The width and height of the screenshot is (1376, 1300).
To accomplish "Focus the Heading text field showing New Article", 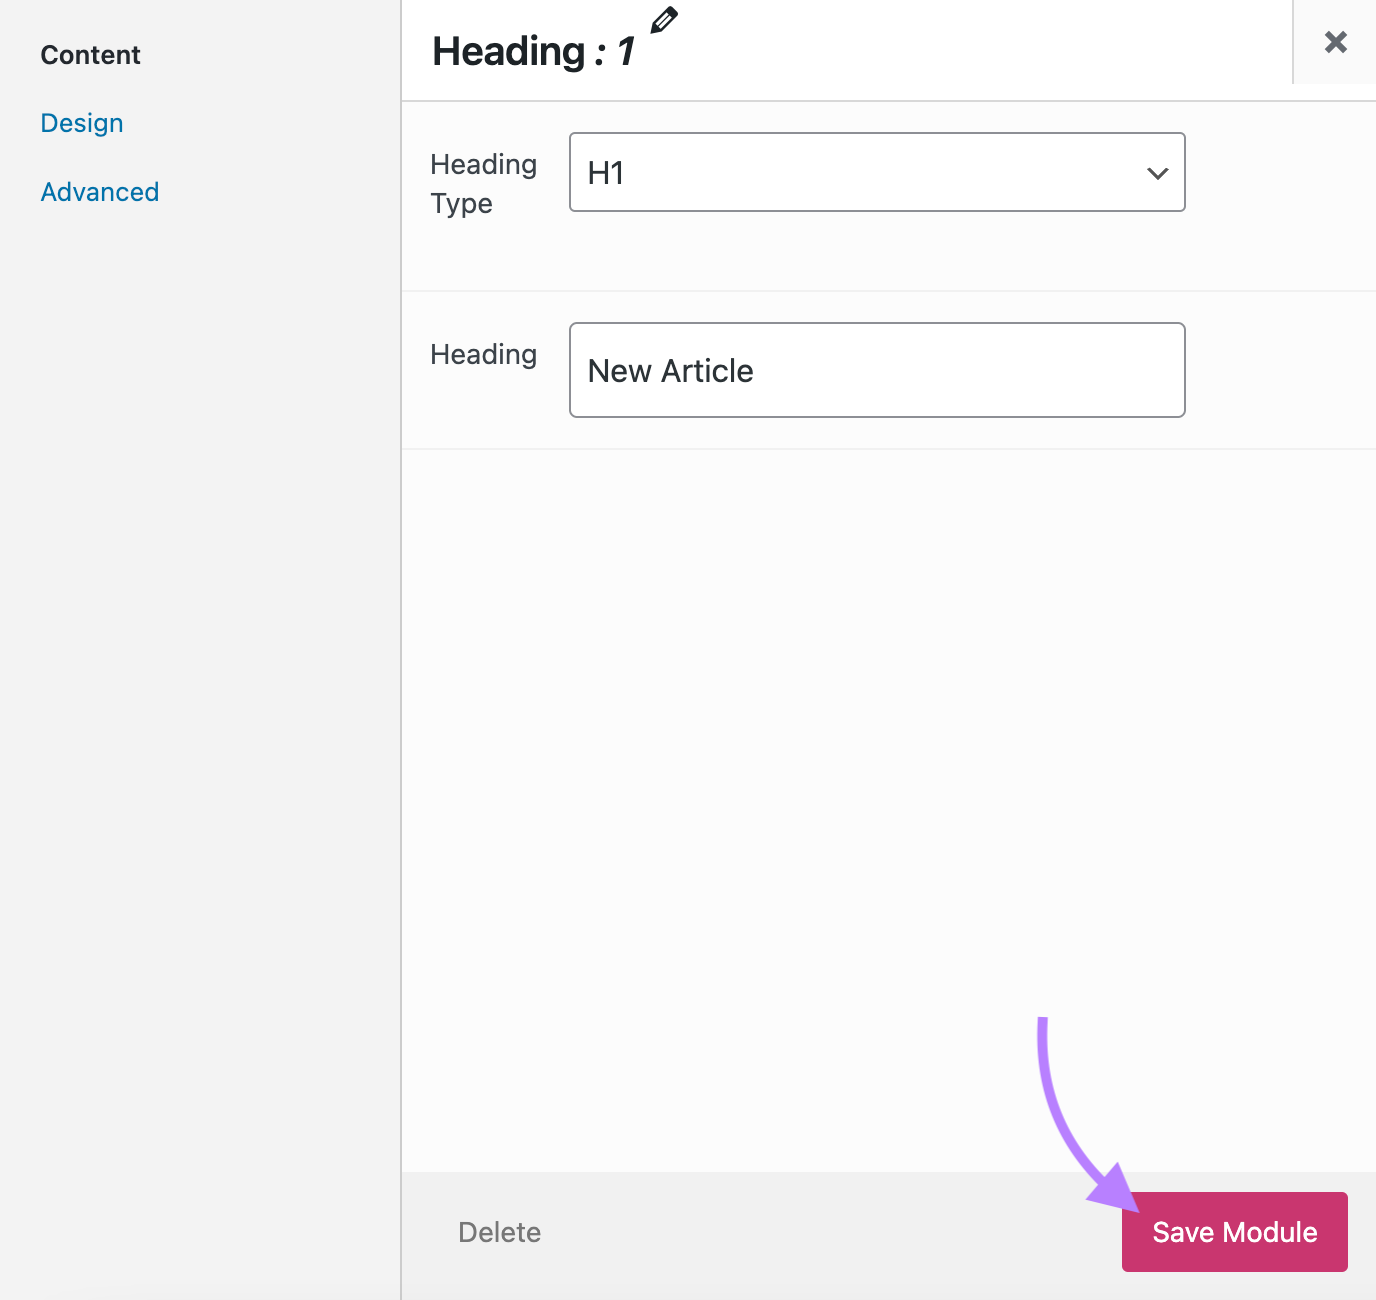I will point(876,370).
